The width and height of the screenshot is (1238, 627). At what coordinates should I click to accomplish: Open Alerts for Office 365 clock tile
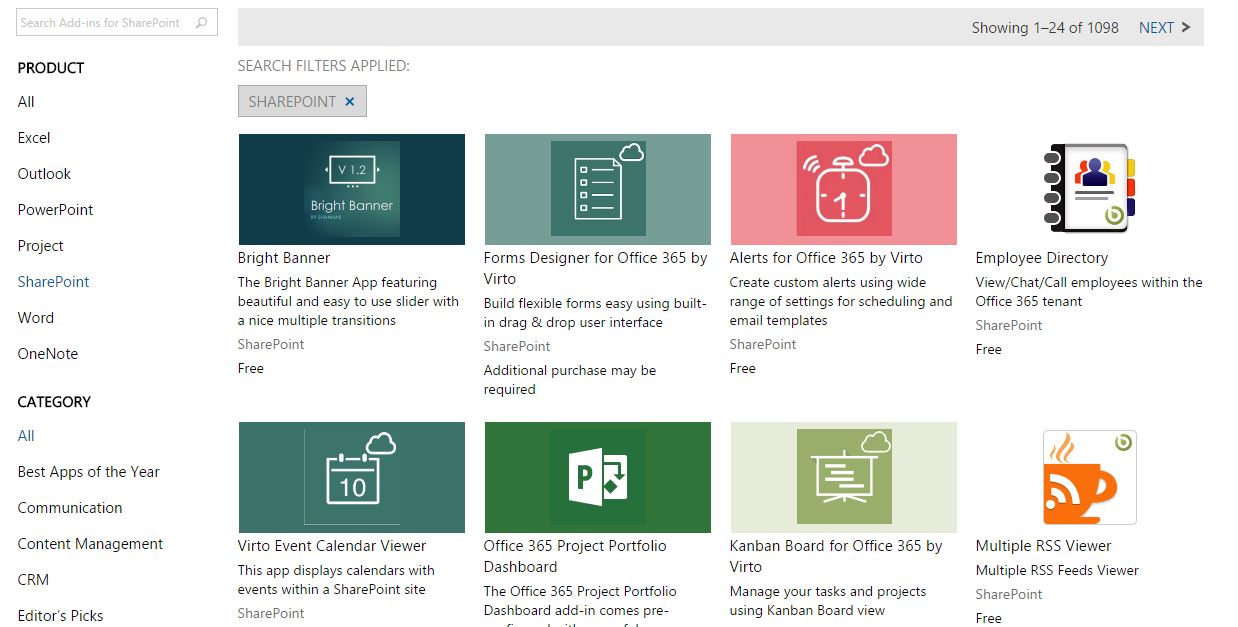click(x=843, y=189)
